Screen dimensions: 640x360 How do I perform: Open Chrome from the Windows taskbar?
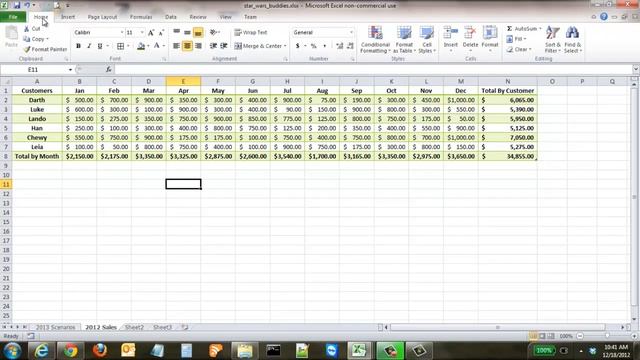(70, 350)
